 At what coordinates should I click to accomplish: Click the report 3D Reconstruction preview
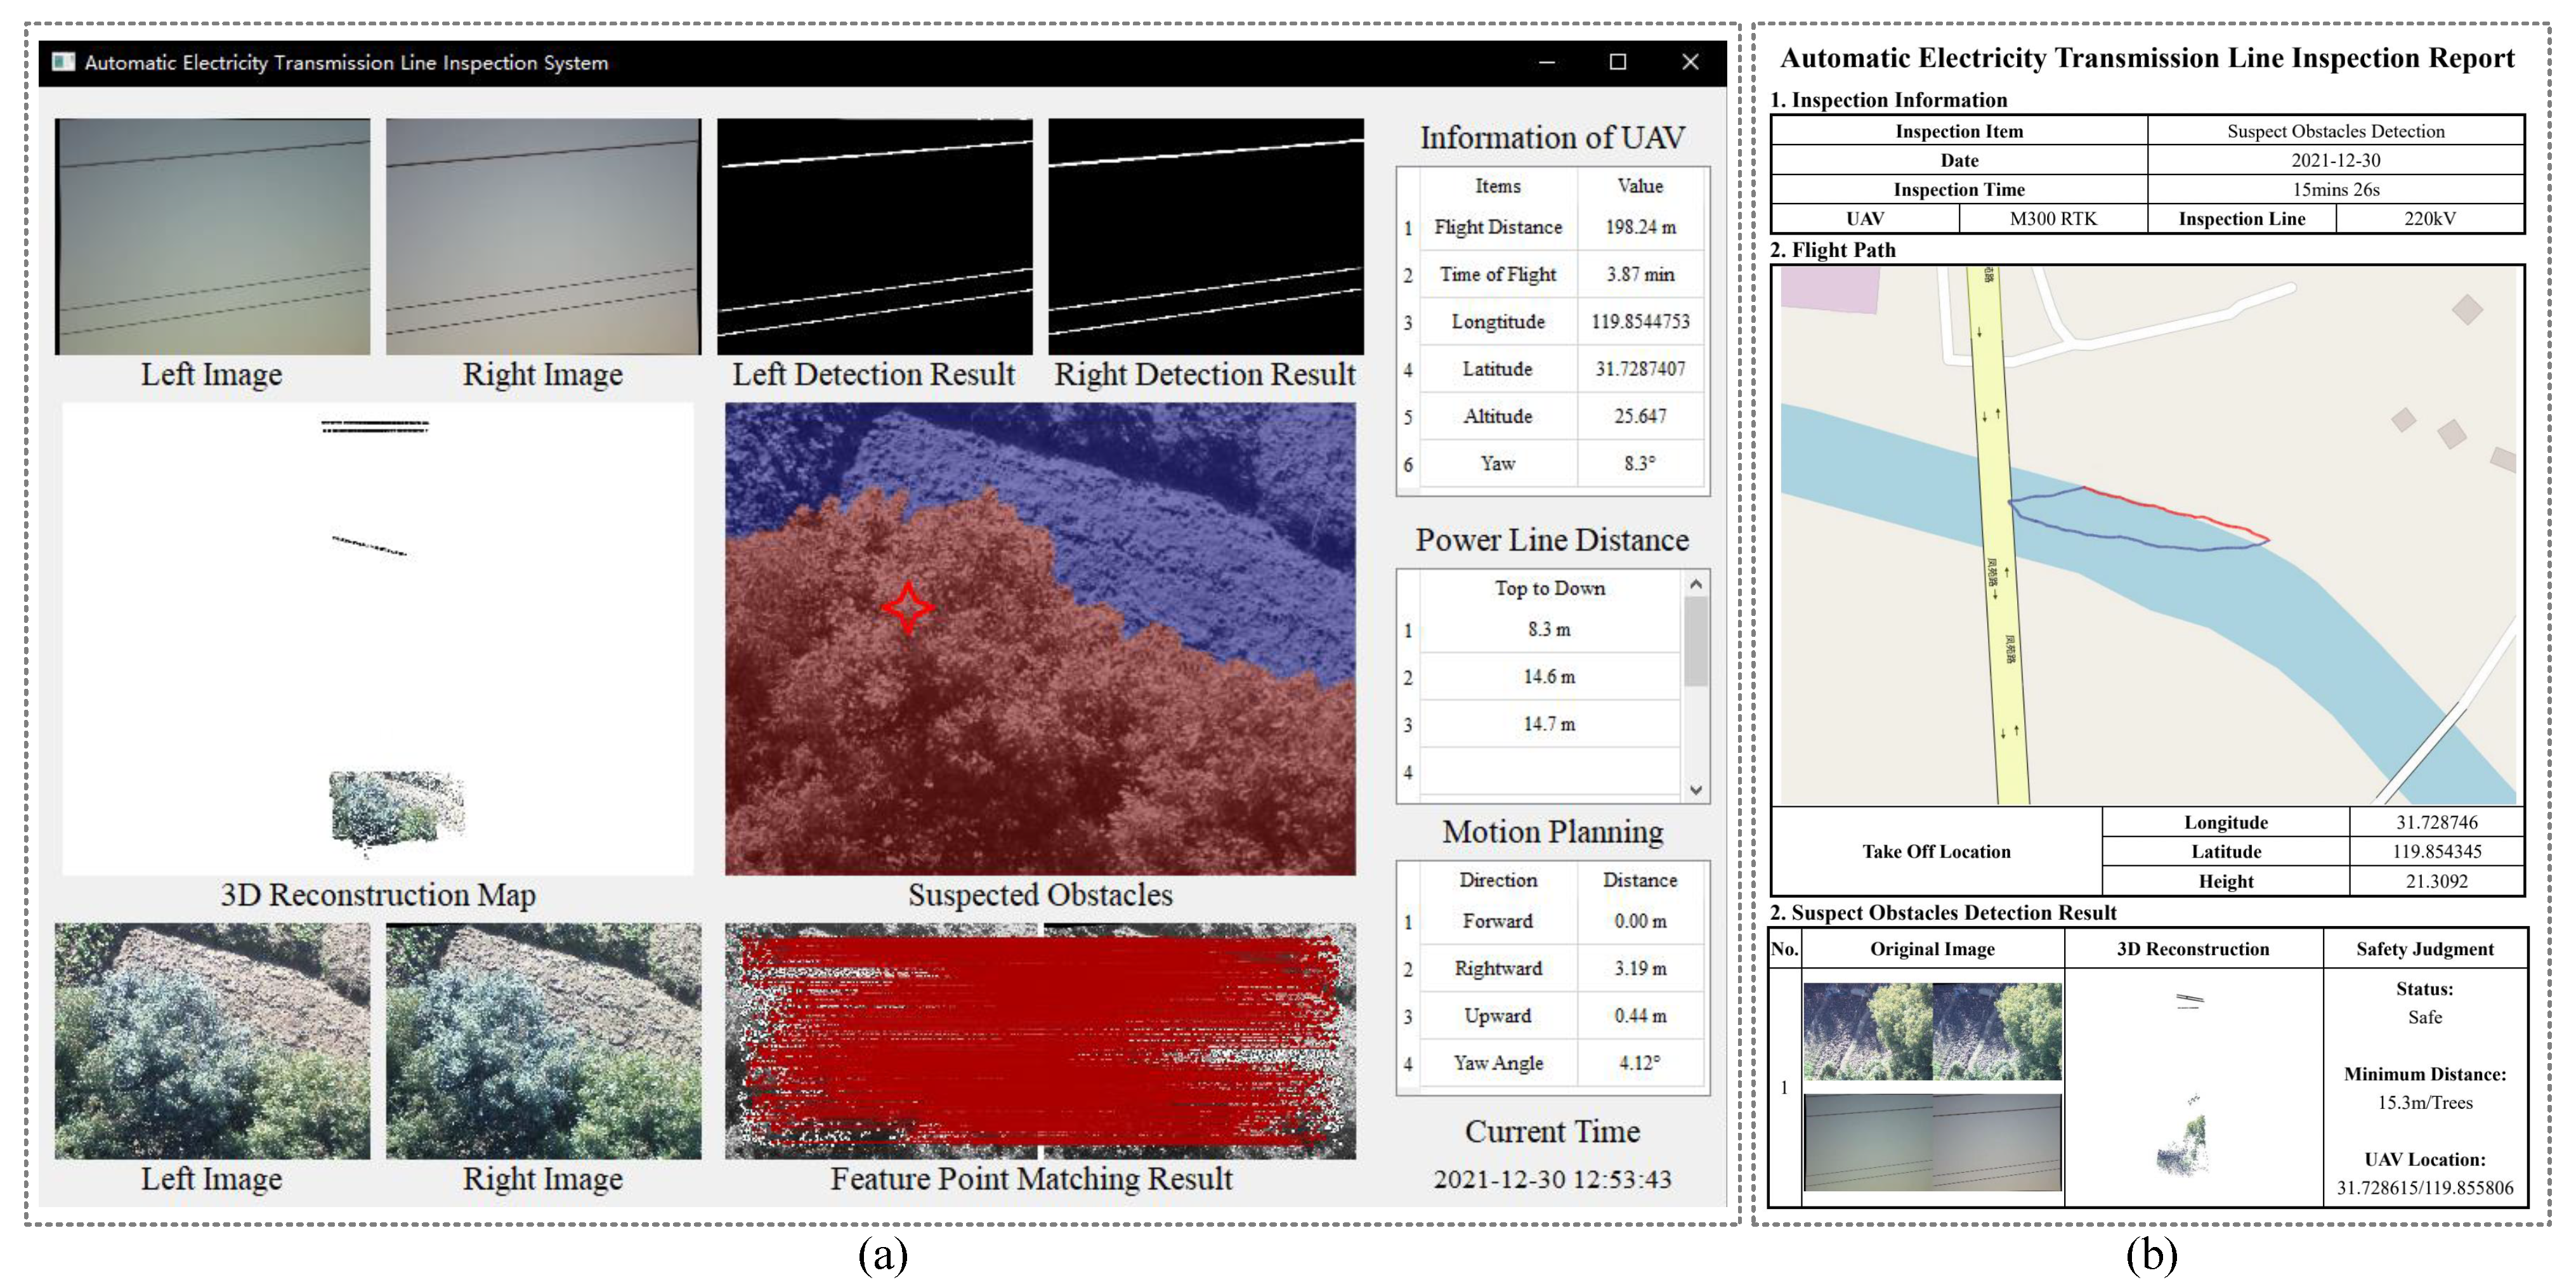coord(2193,1087)
